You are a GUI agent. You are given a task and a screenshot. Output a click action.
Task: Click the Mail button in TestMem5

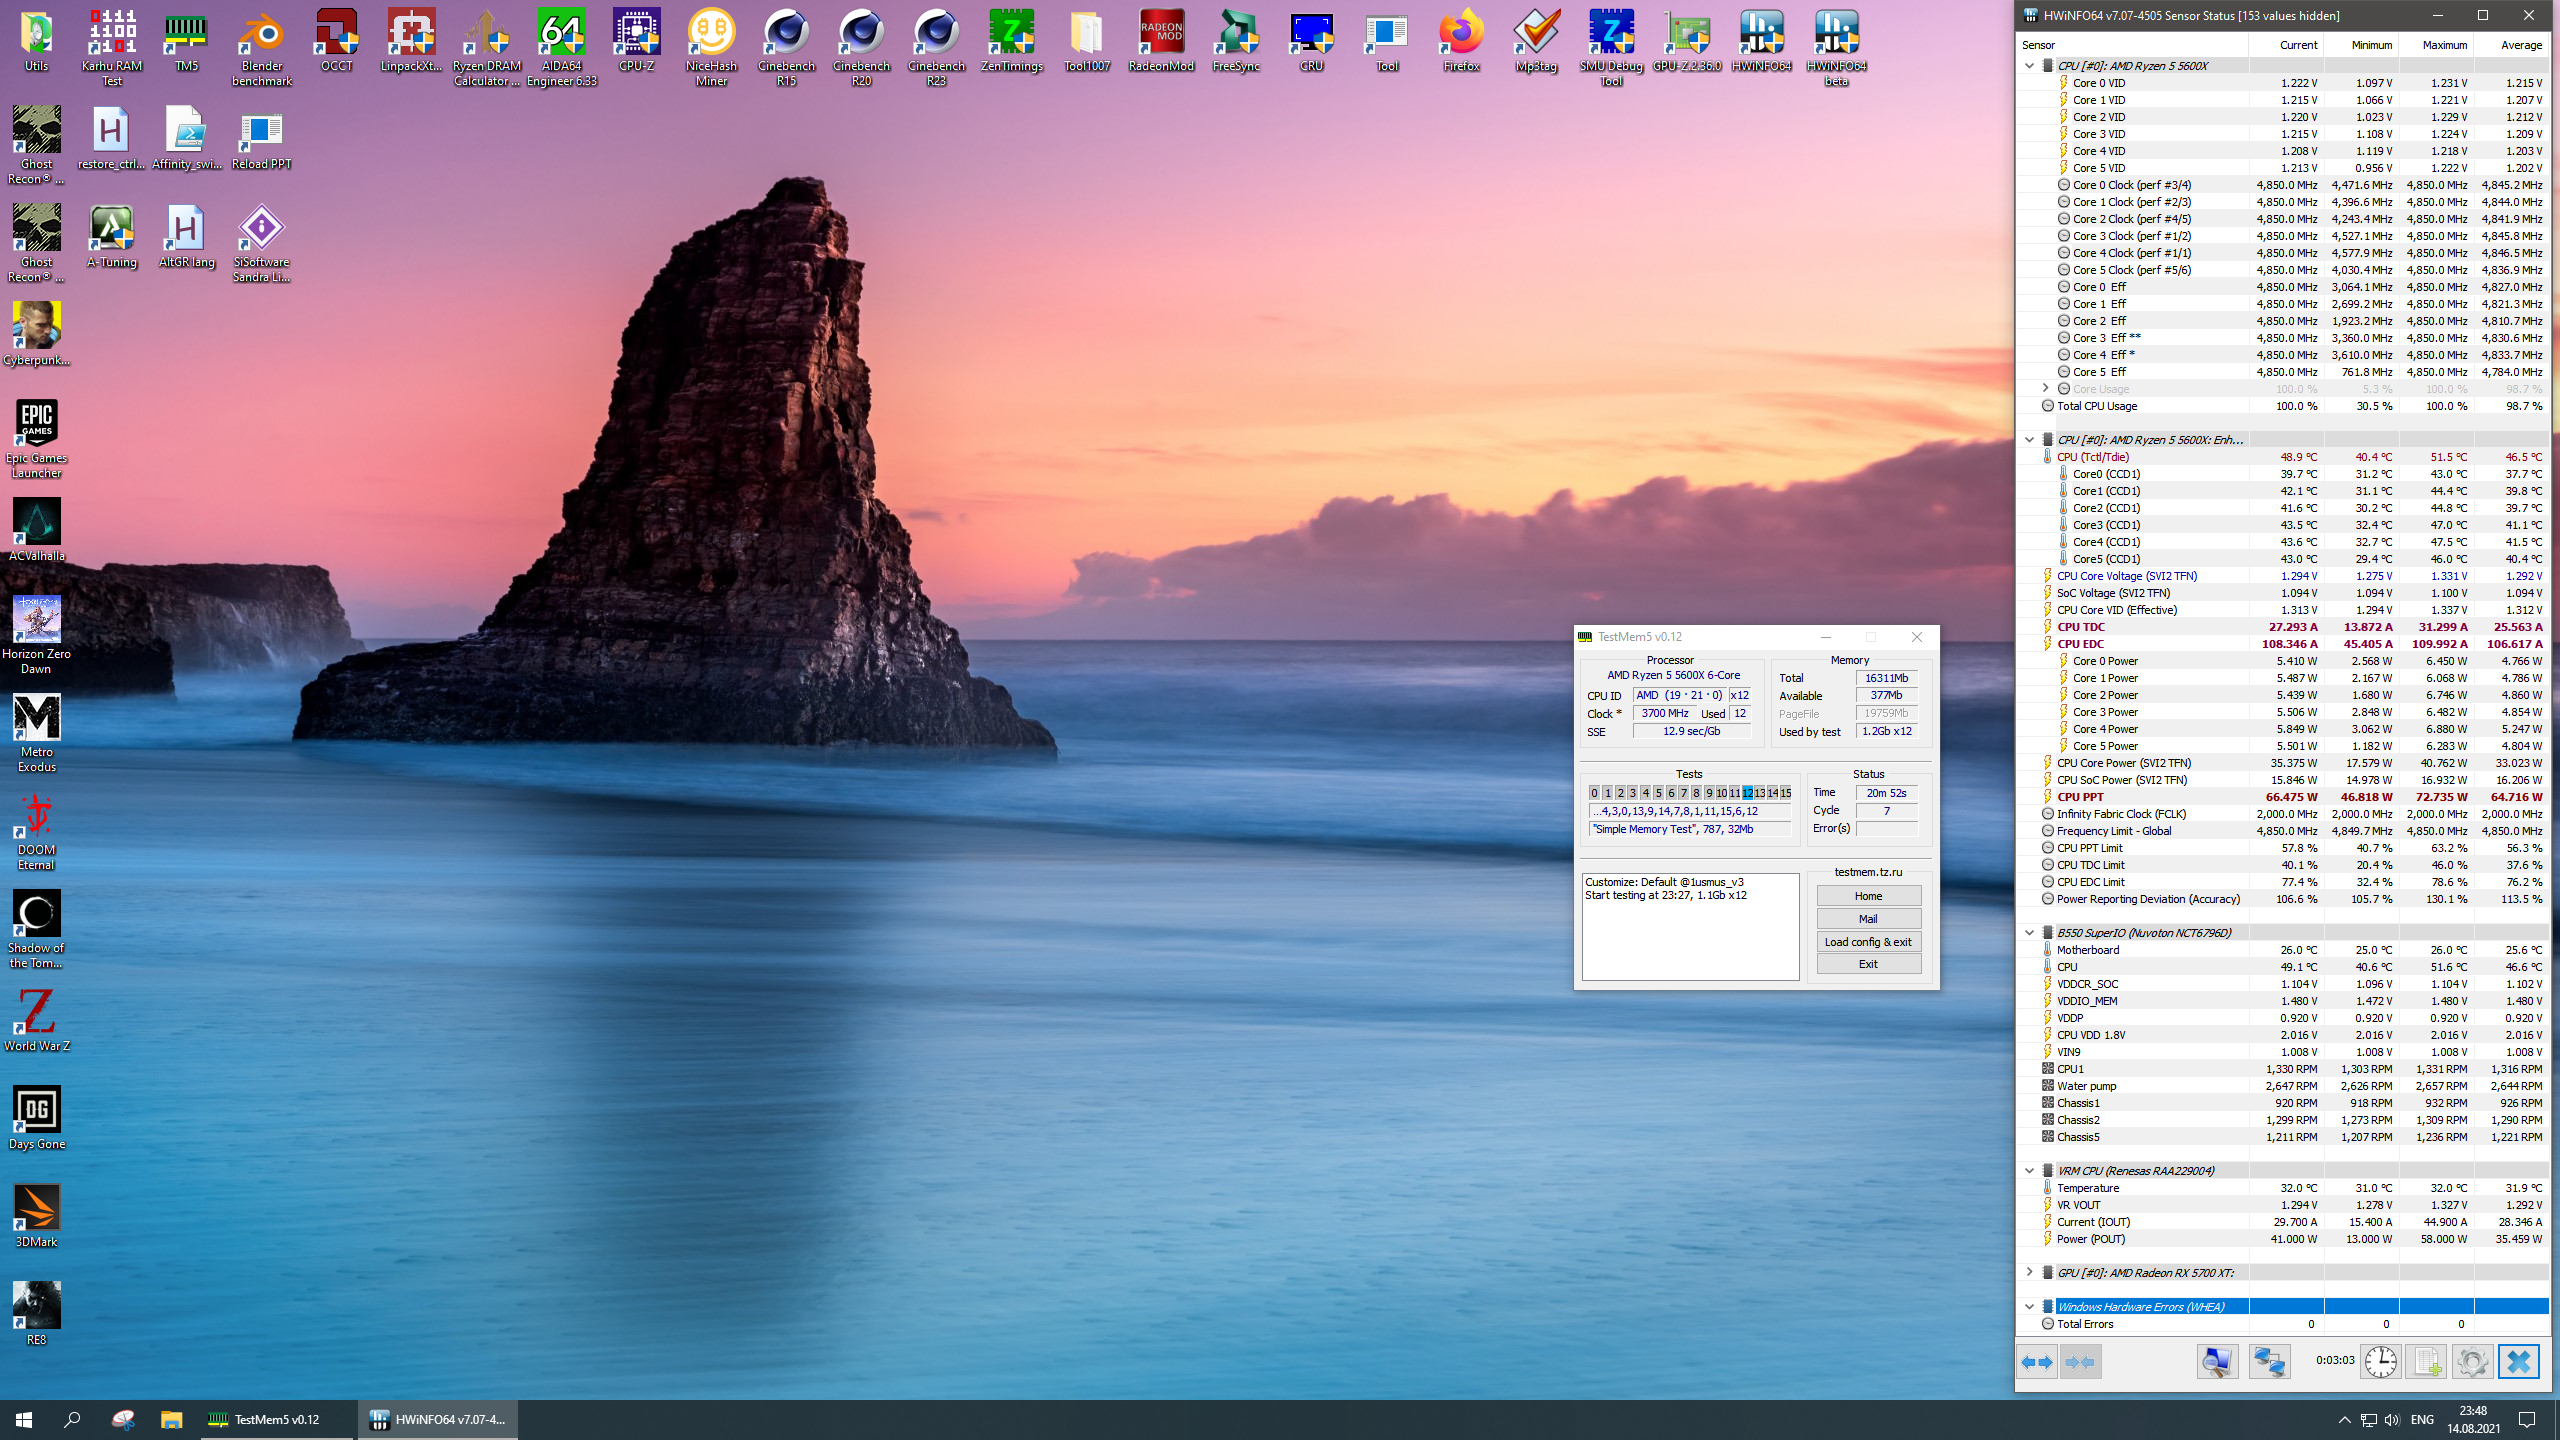click(x=1868, y=919)
